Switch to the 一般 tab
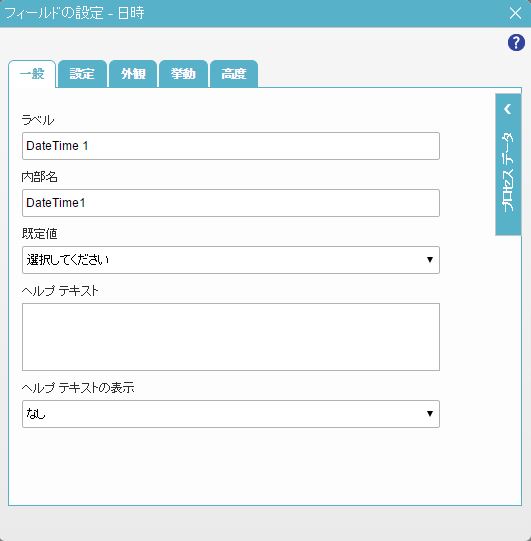Image resolution: width=531 pixels, height=541 pixels. point(32,74)
